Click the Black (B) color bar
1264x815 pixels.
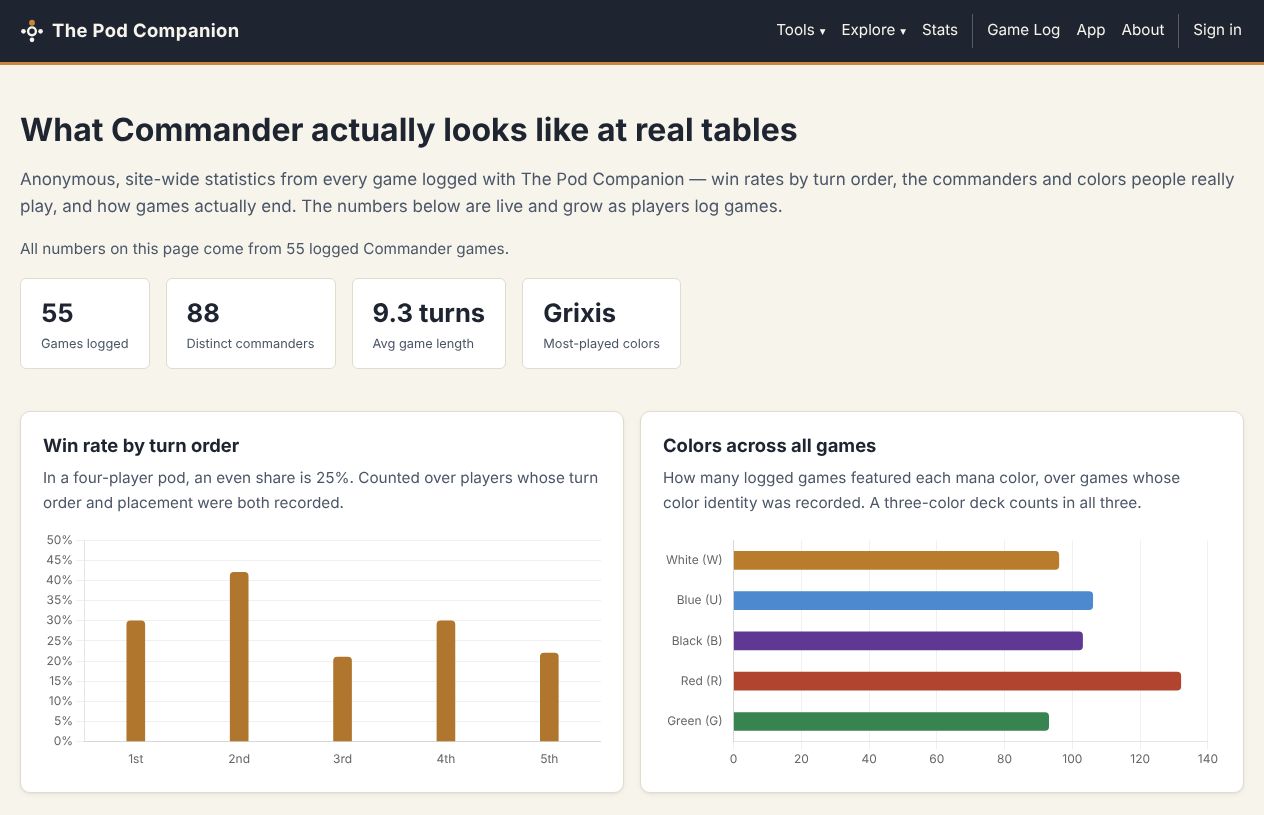tap(908, 640)
